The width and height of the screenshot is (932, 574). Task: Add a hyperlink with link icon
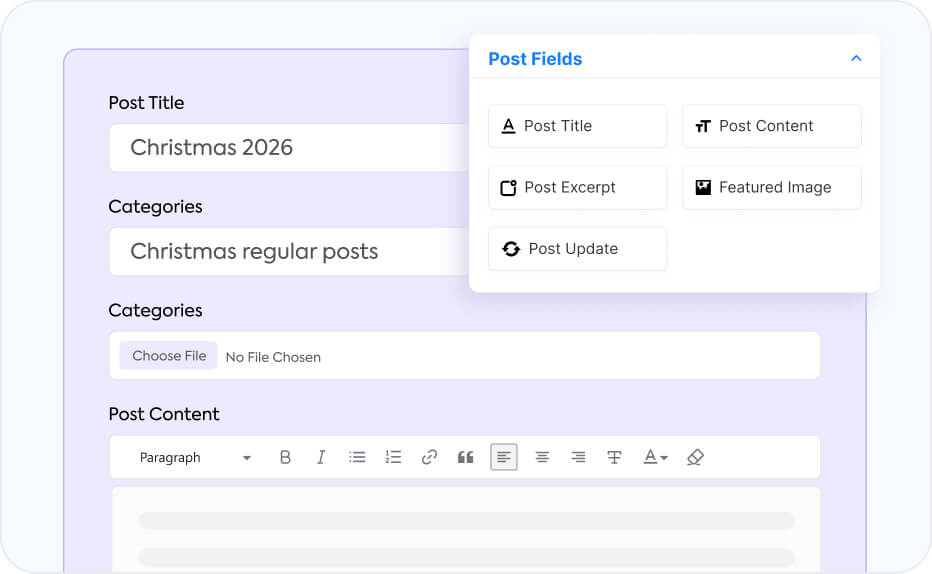pos(429,457)
